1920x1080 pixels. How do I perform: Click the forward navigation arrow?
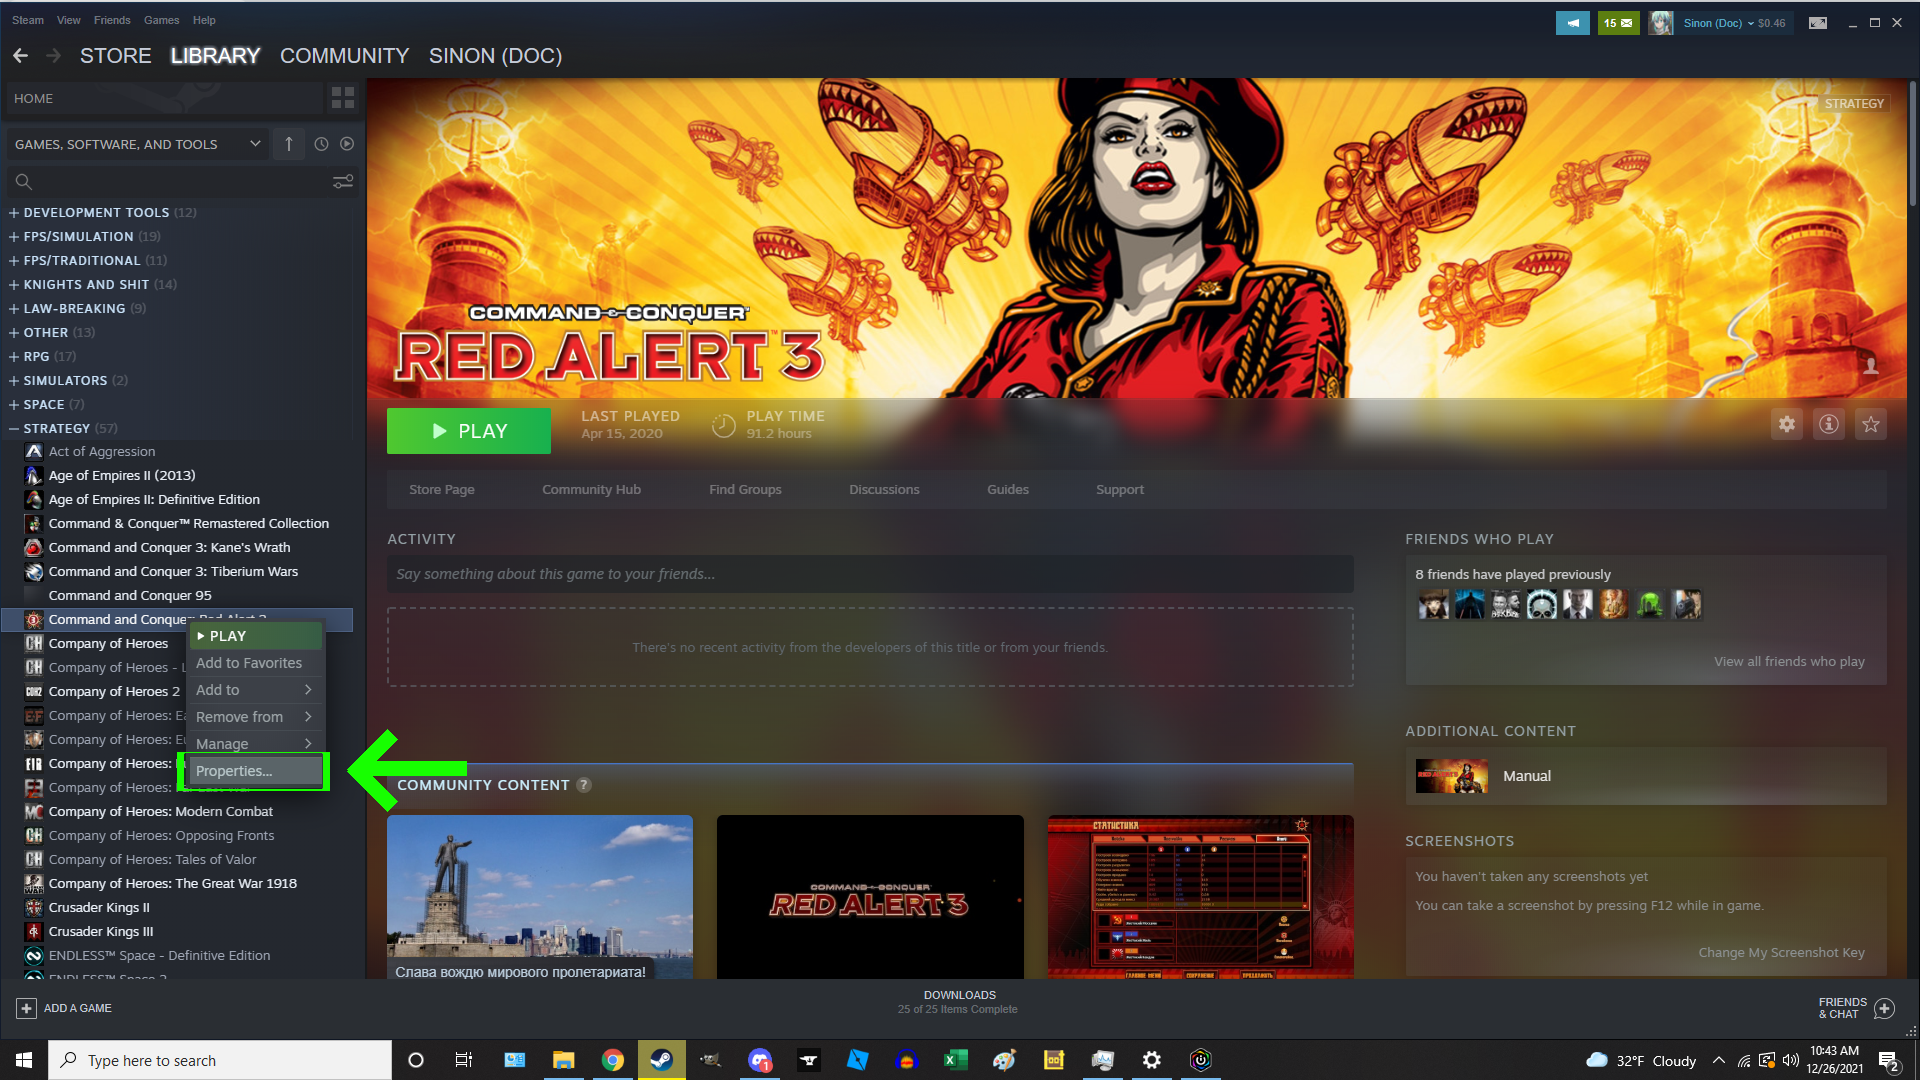(53, 56)
